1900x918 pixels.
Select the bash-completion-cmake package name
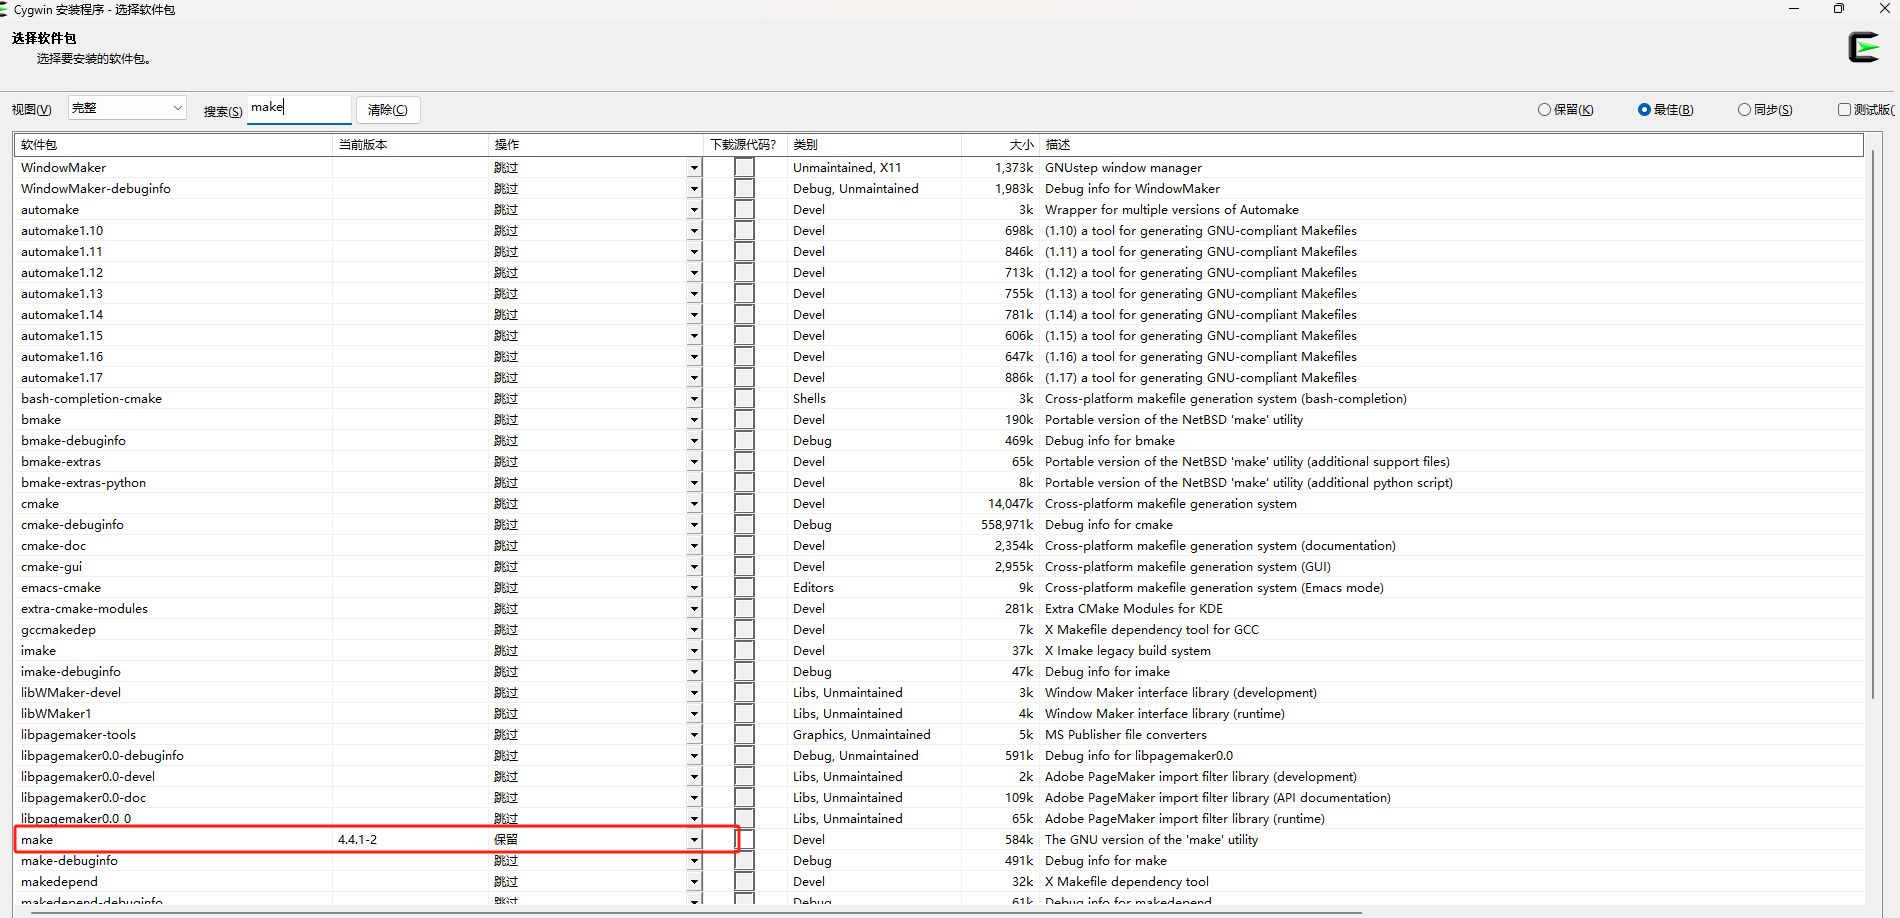point(91,398)
